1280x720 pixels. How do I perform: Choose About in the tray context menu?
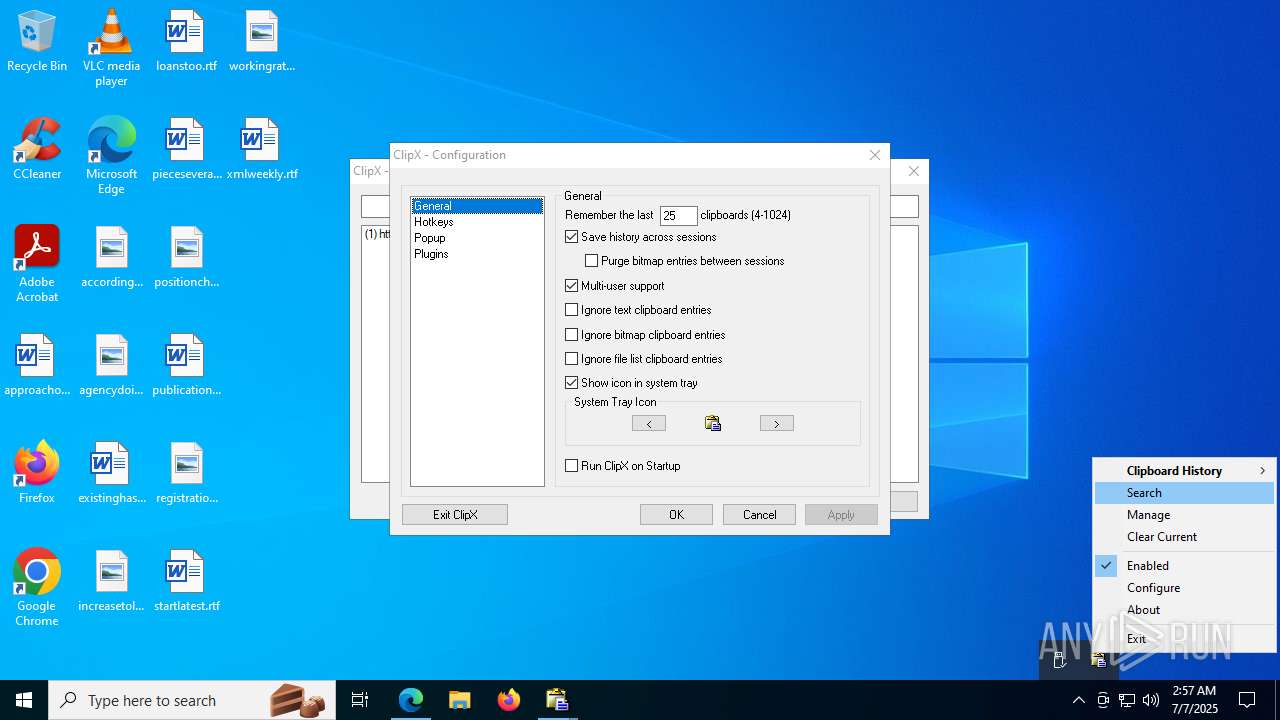point(1184,610)
